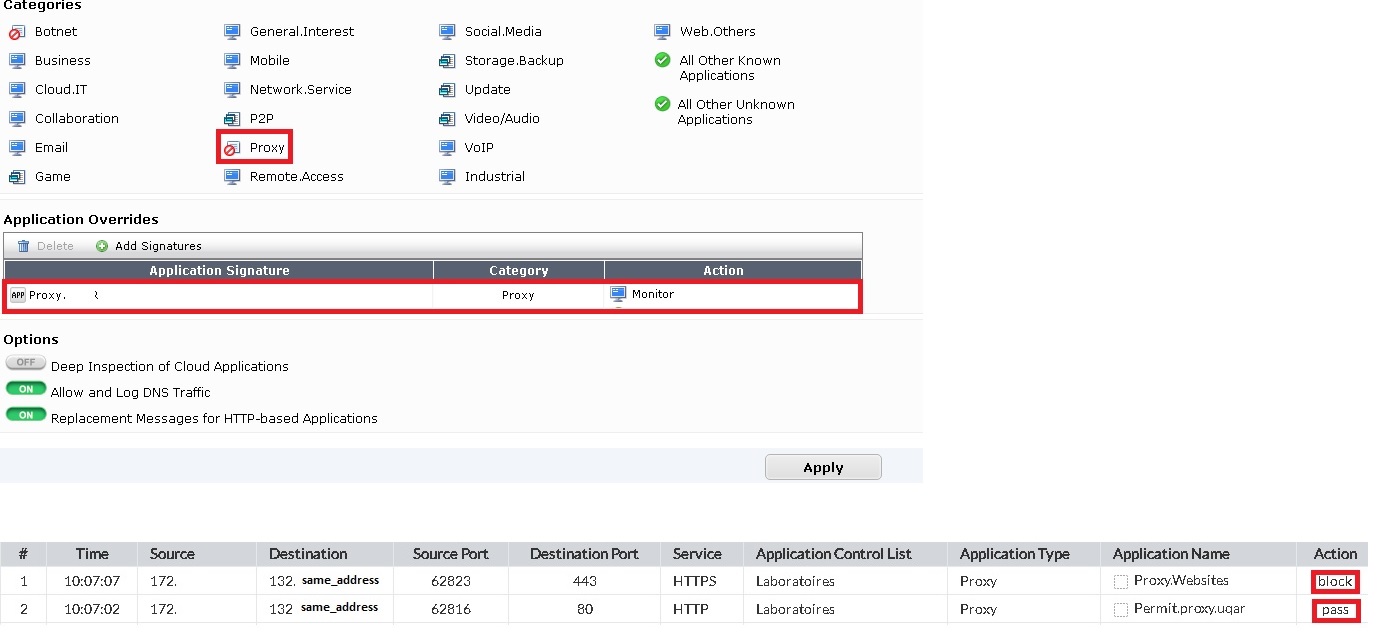Viewport: 1380px width, 640px height.
Task: Disable Allow and Log DNS Traffic switch
Action: [x=26, y=389]
